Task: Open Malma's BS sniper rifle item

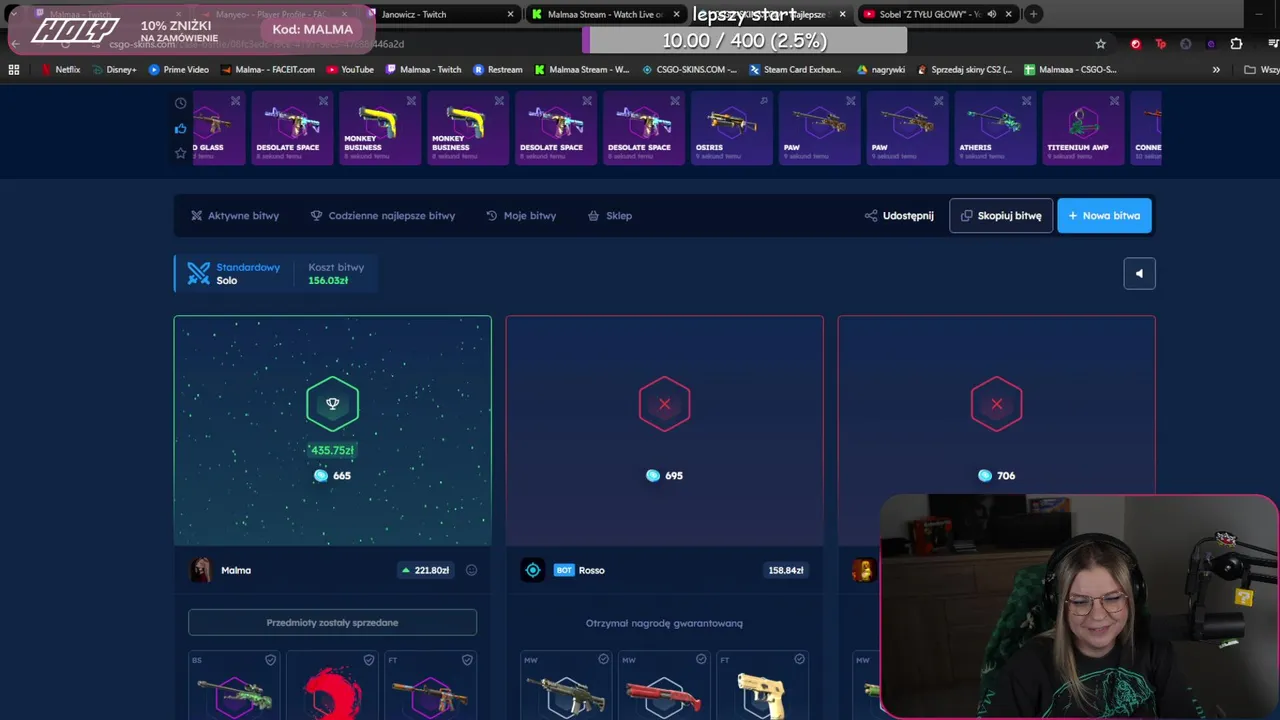Action: pos(235,686)
